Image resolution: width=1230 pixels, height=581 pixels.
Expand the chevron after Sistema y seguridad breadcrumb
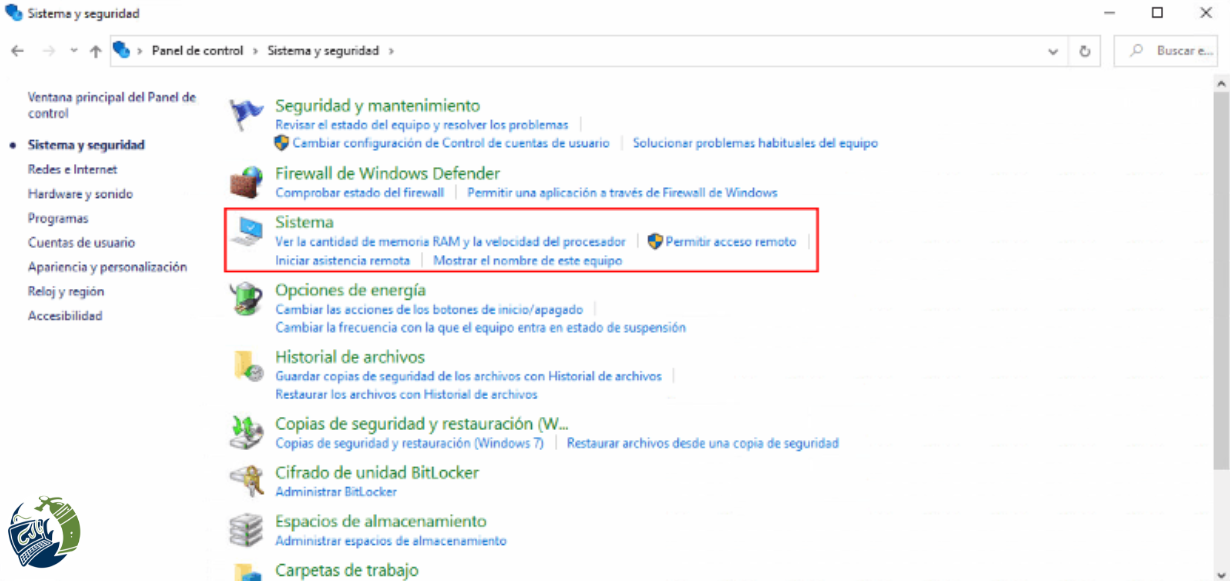point(391,50)
